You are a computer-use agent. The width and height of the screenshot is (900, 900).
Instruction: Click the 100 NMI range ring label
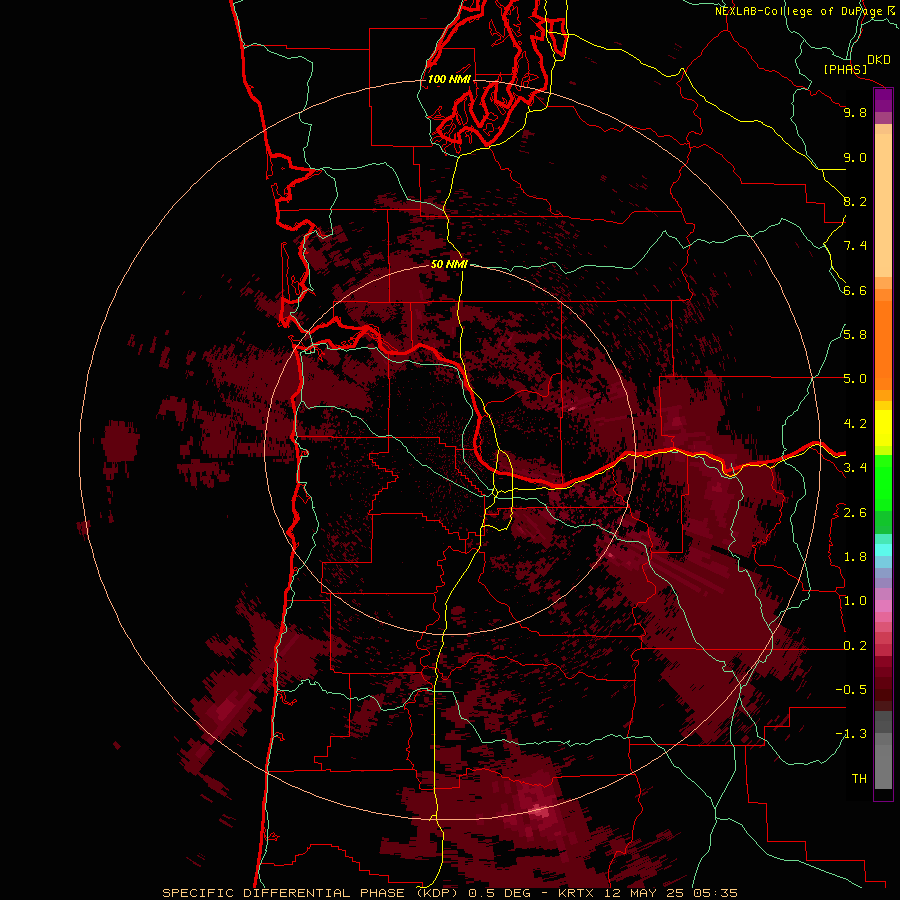(x=449, y=79)
